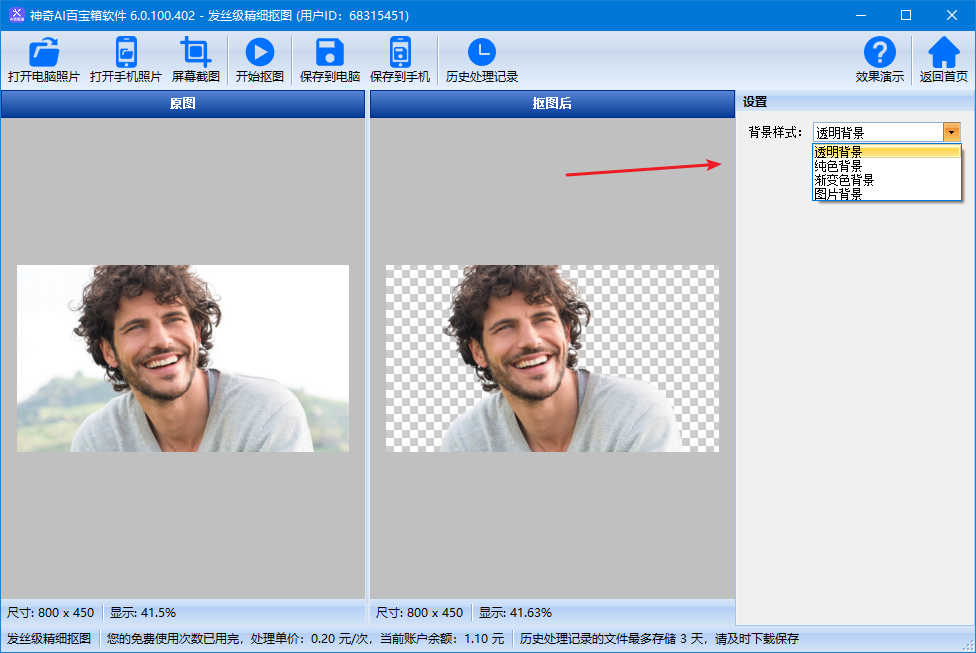This screenshot has width=976, height=653.
Task: Click the cutout result image preview
Action: [552, 358]
